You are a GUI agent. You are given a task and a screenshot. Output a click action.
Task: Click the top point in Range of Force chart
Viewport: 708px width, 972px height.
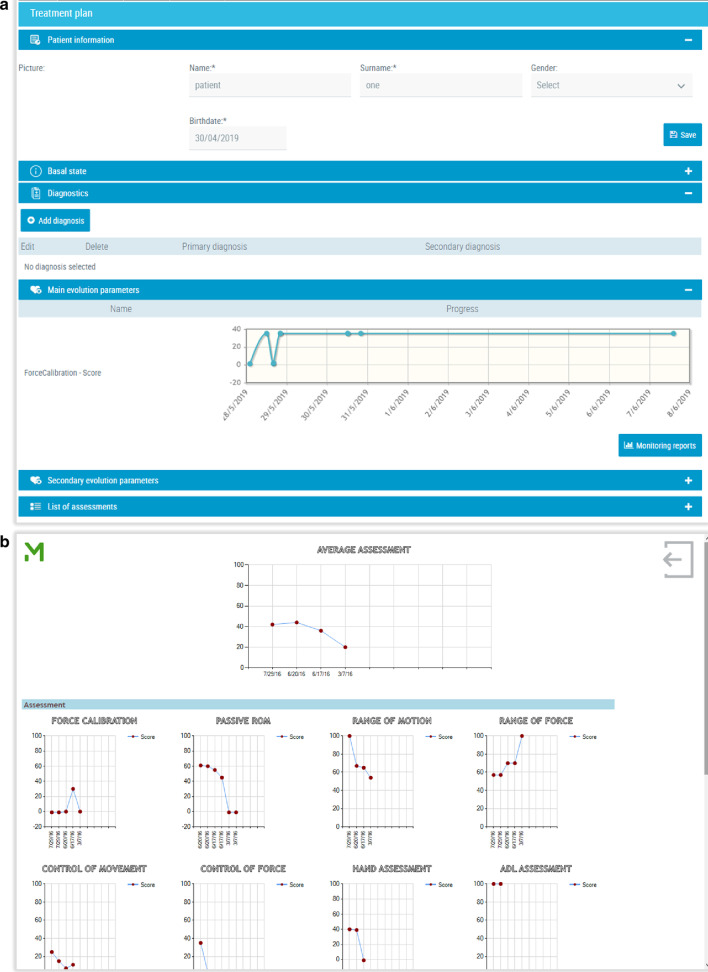(x=522, y=736)
